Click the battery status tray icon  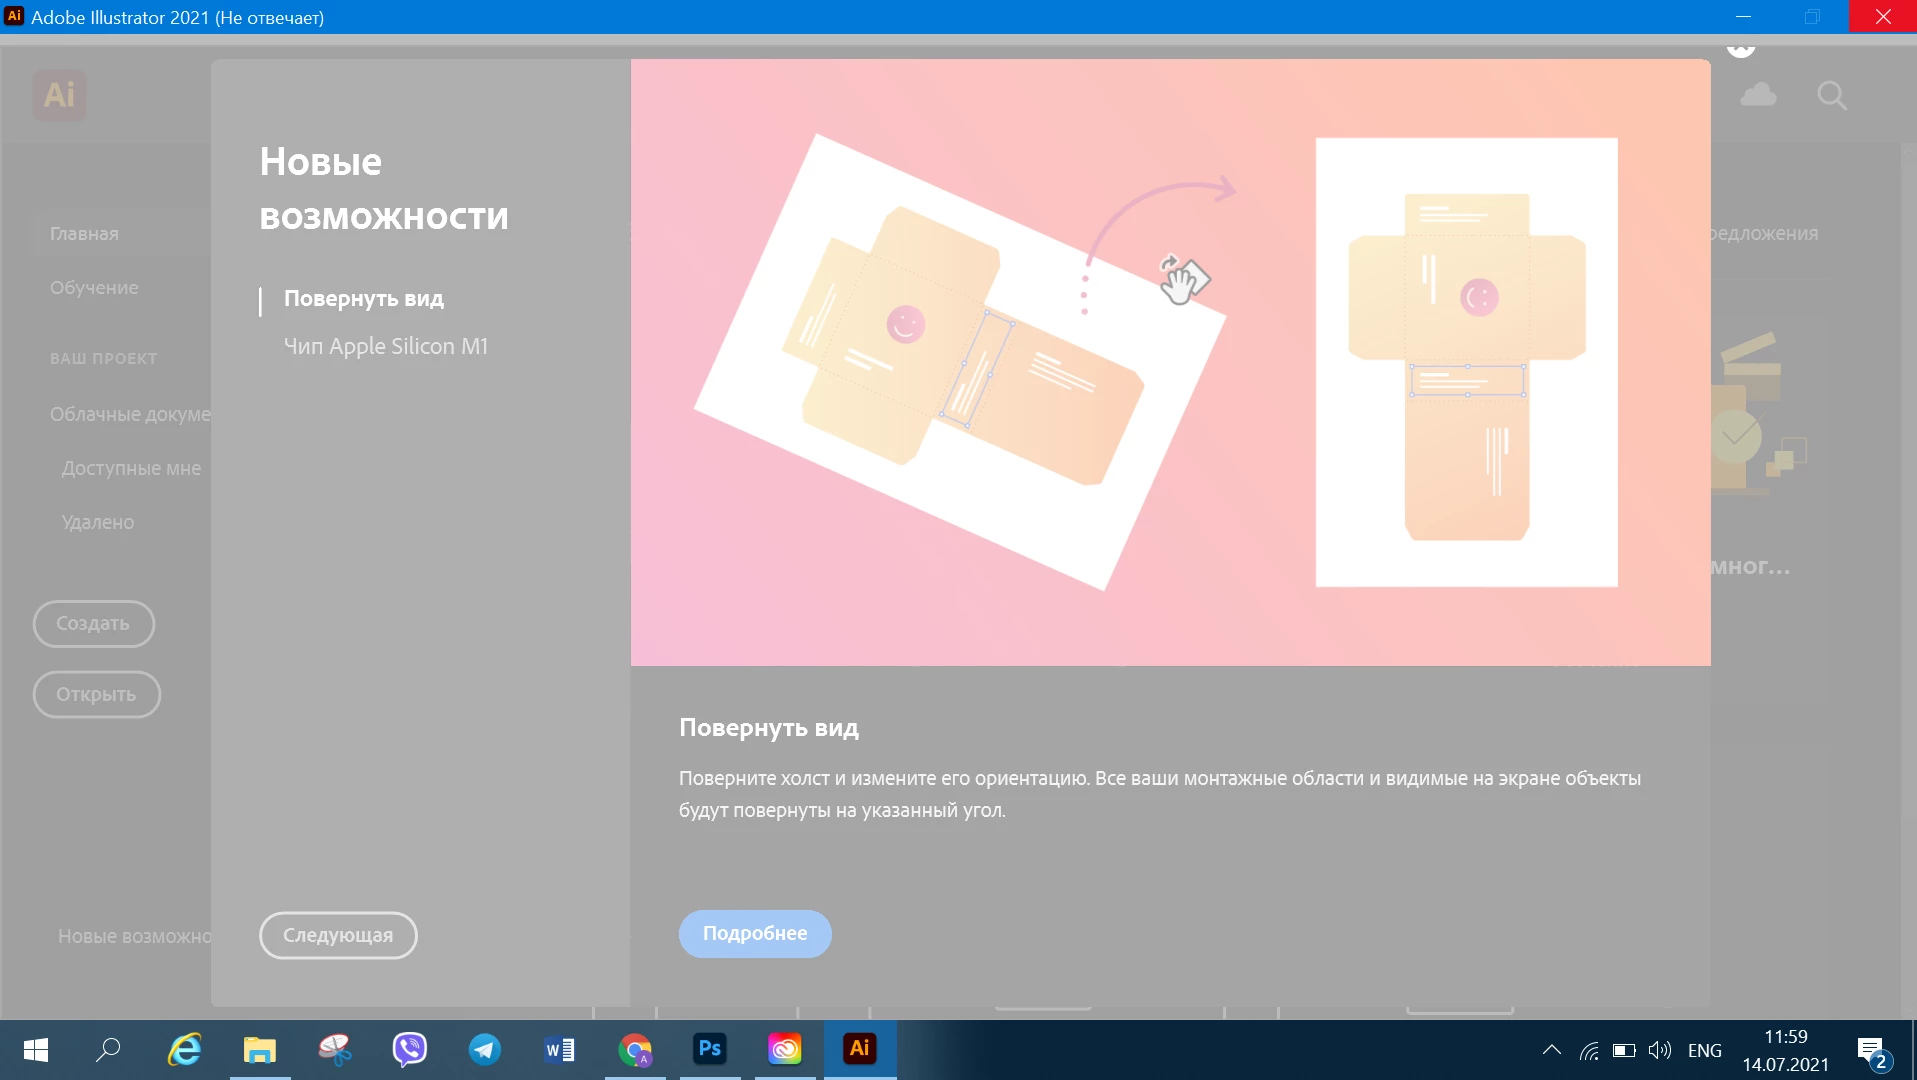point(1624,1050)
